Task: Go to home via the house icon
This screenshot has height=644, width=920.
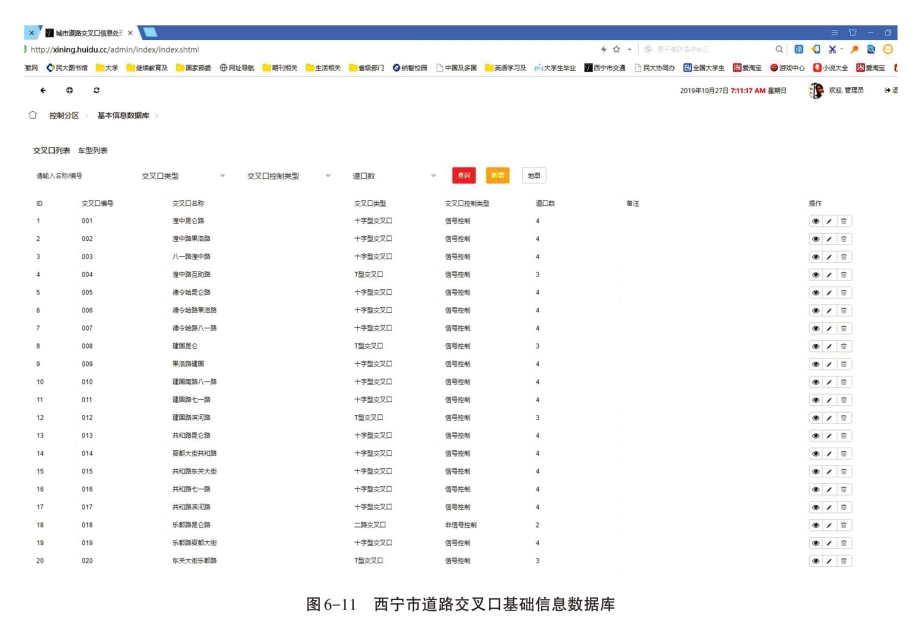Action: click(x=33, y=115)
